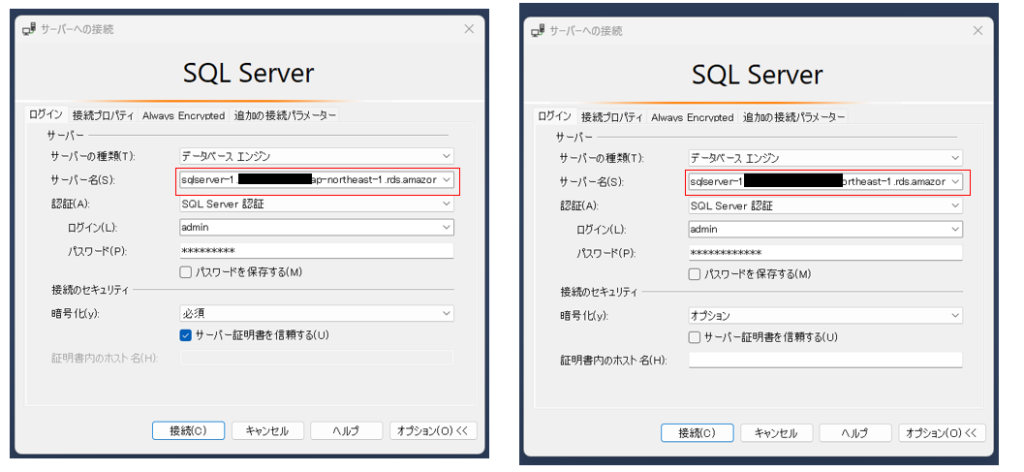Screen dimensions: 1024x472
Task: Click 接続(C) button in left dialog
Action: pos(189,431)
